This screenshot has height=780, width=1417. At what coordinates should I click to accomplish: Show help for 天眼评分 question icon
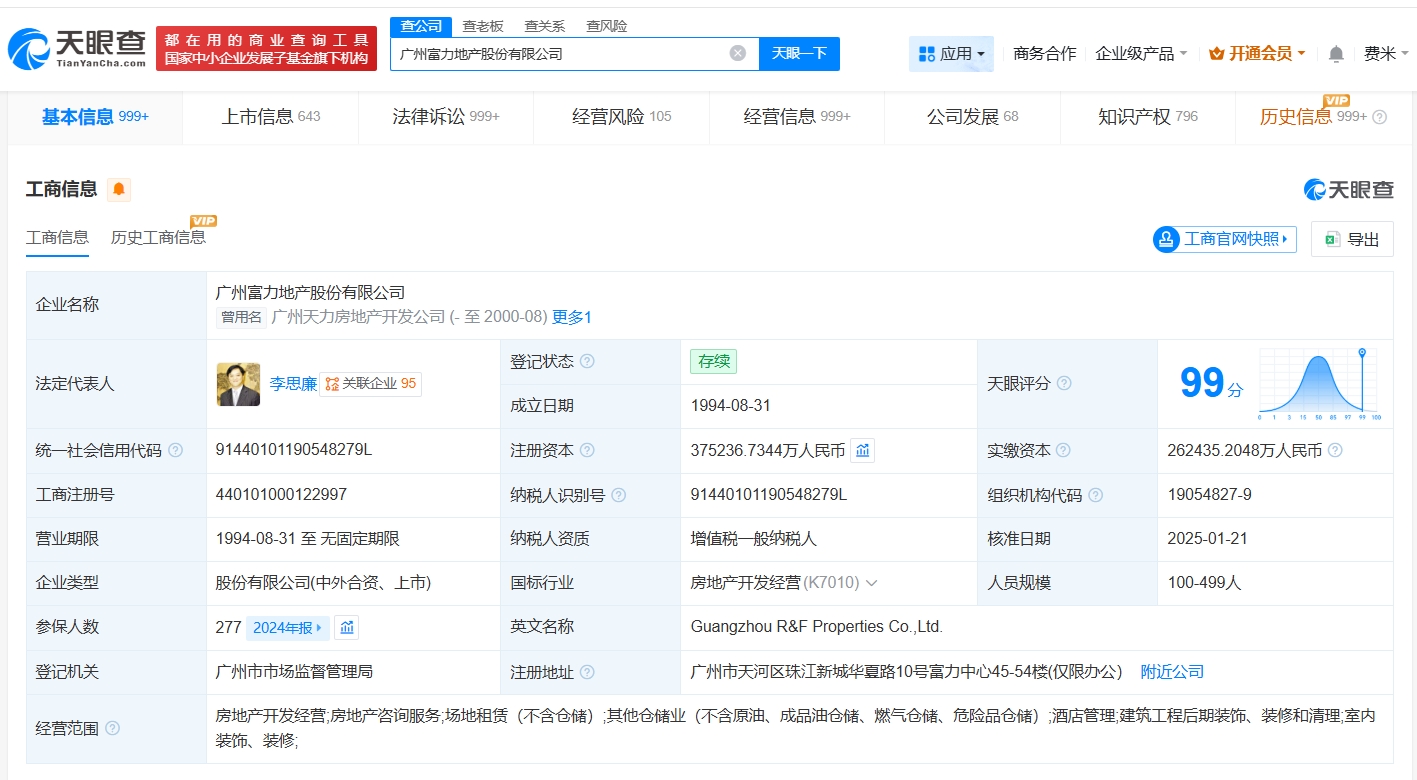coord(1064,383)
